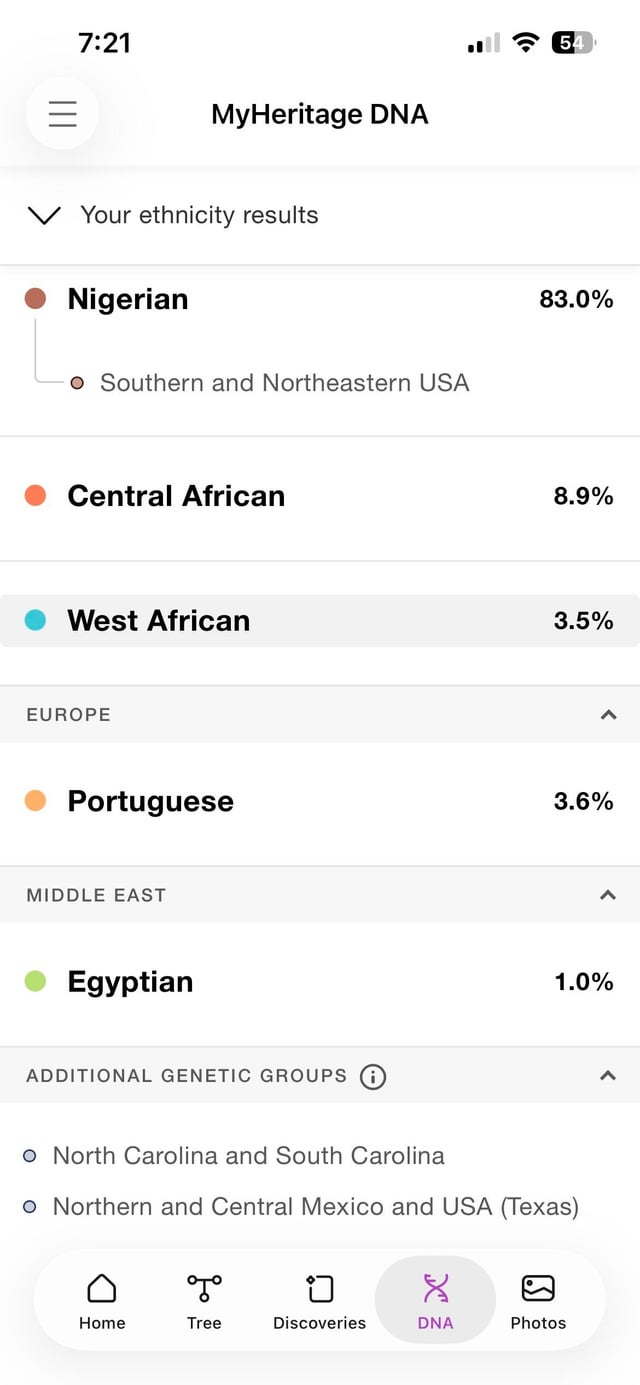Tap the info icon next to Additional Genetic Groups
This screenshot has width=640, height=1385.
tap(372, 1076)
